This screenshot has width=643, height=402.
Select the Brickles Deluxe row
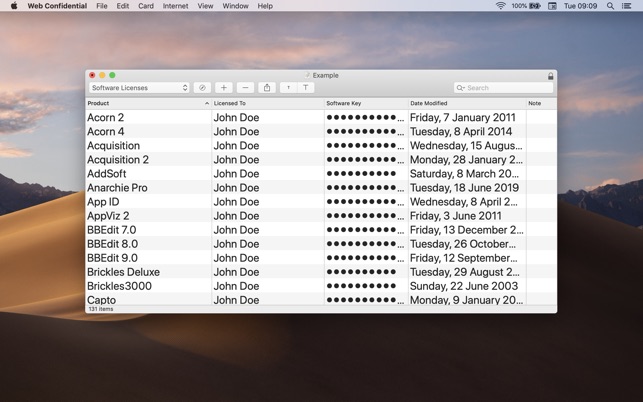pos(321,272)
